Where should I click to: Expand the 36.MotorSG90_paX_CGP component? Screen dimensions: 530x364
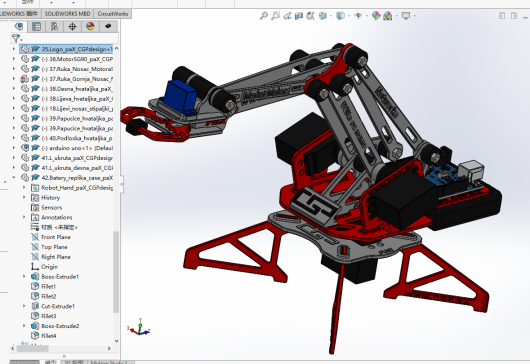(x=14, y=59)
